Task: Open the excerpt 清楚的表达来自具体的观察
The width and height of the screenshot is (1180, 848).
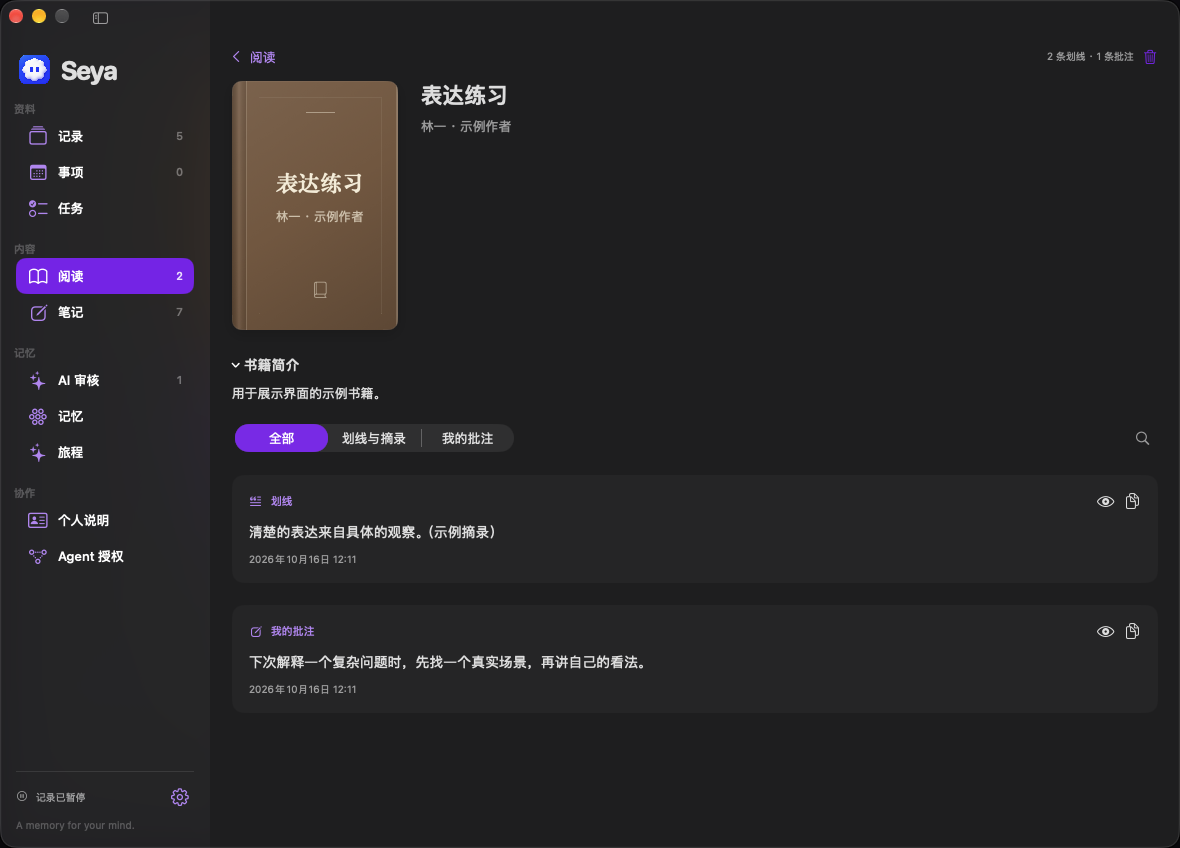Action: pyautogui.click(x=373, y=532)
